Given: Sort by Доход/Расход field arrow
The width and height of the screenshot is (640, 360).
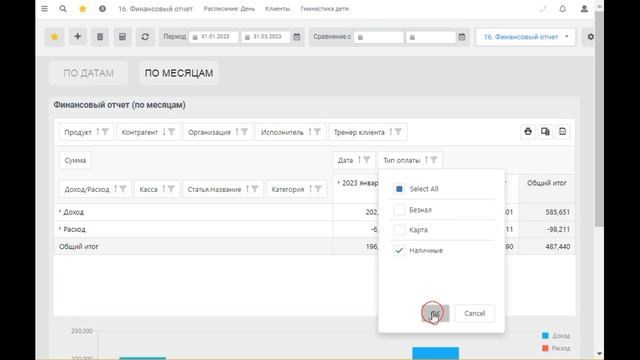Looking at the screenshot, I should 115,189.
